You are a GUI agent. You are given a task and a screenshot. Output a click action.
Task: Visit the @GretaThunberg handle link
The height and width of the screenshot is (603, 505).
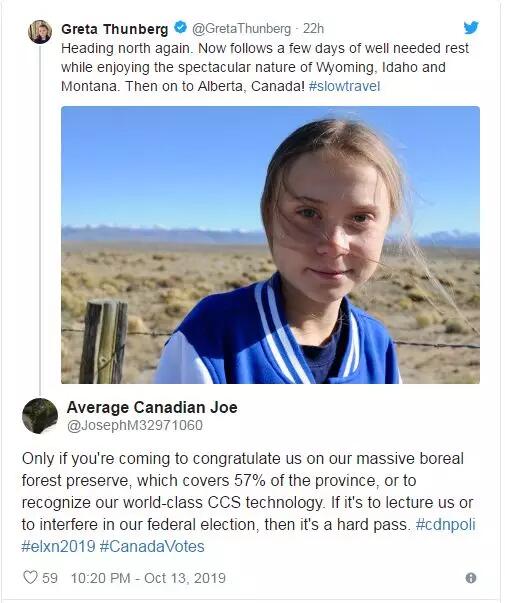coord(241,28)
